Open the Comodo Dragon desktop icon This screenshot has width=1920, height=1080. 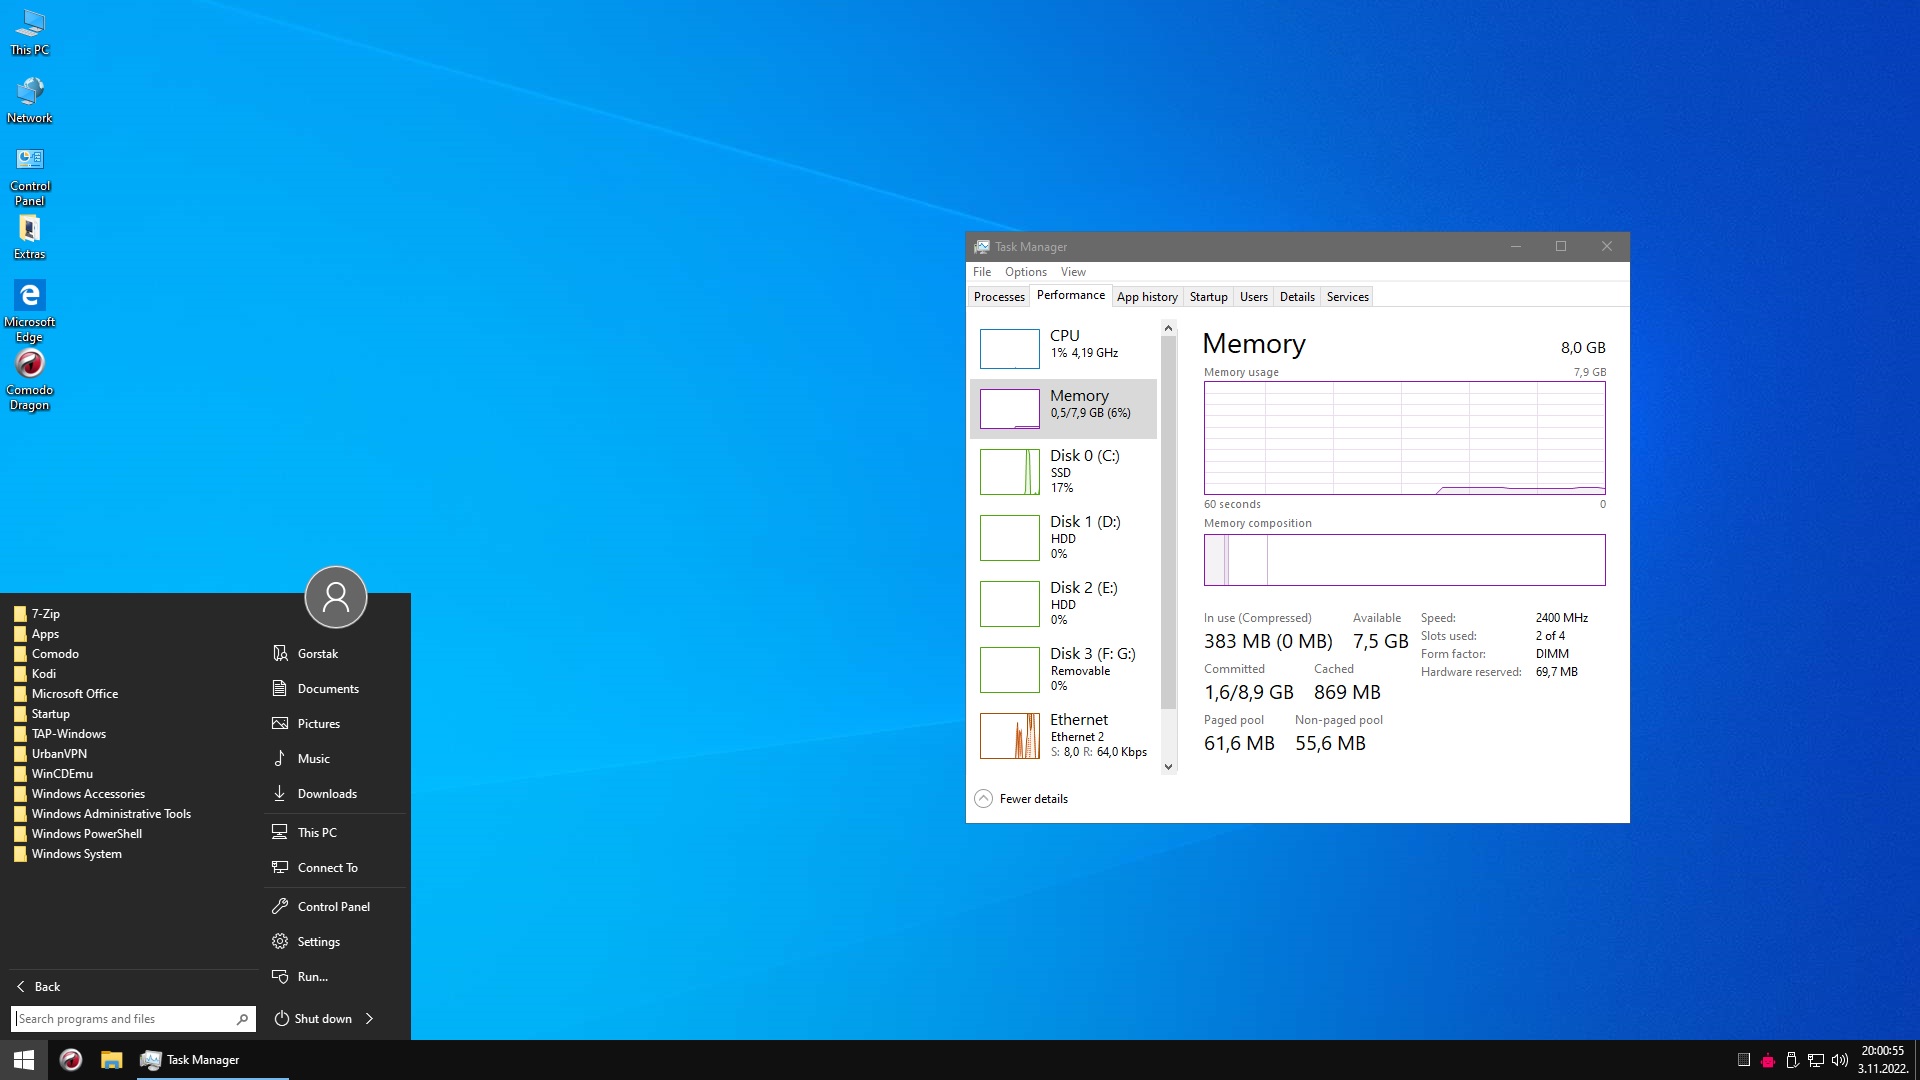(30, 365)
